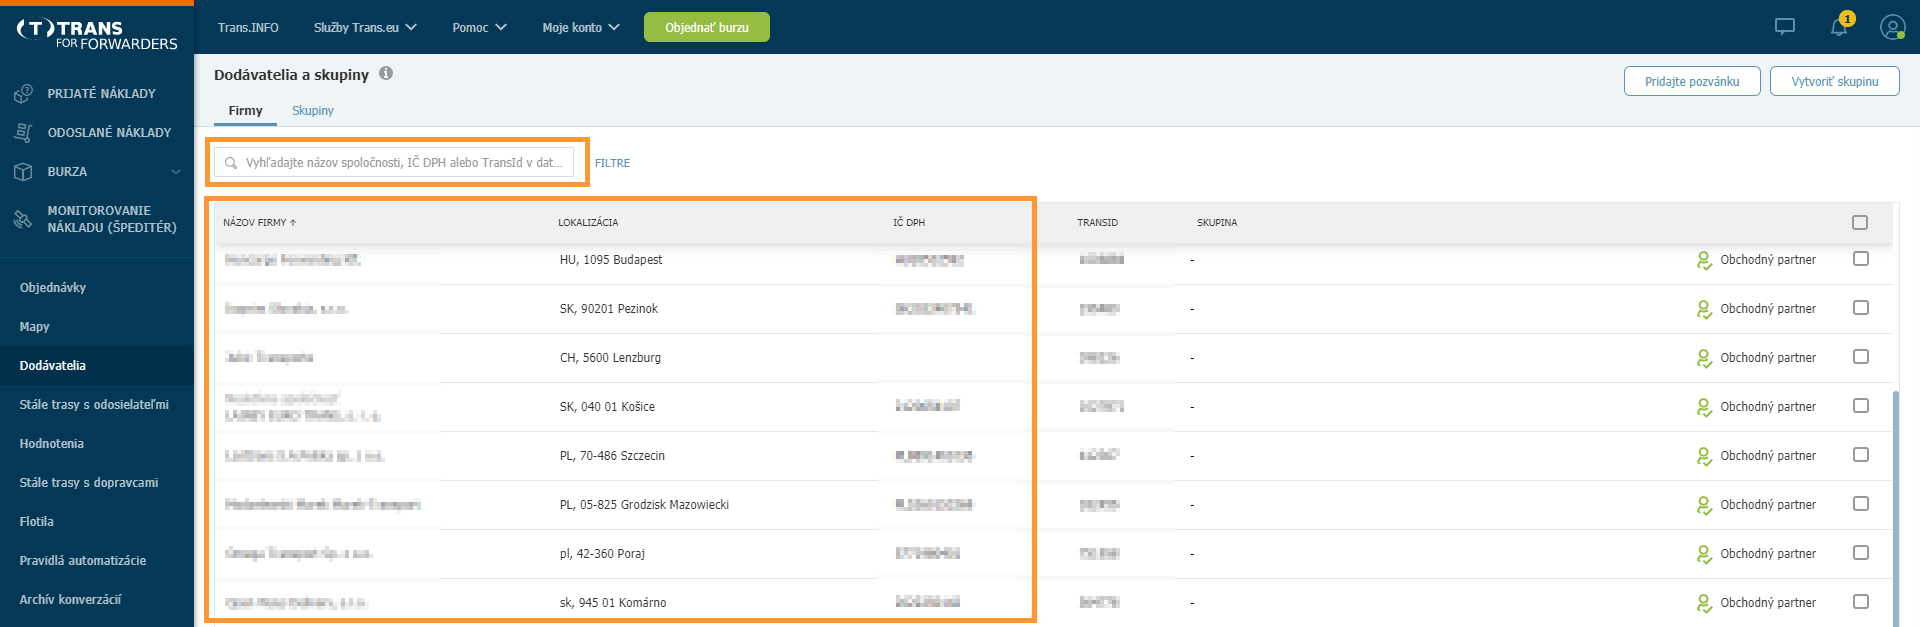
Task: Click the 'HU, 1095 Budapest' cell
Action: coord(611,259)
